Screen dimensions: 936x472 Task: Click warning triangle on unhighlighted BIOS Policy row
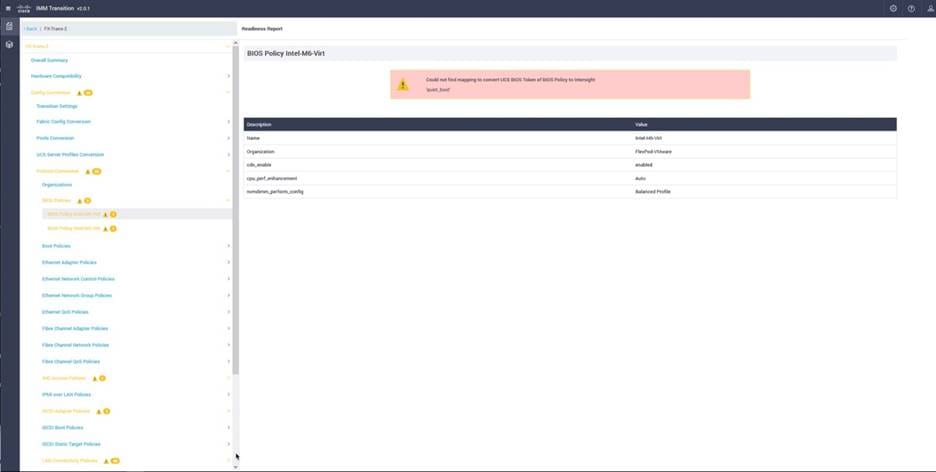(106, 229)
